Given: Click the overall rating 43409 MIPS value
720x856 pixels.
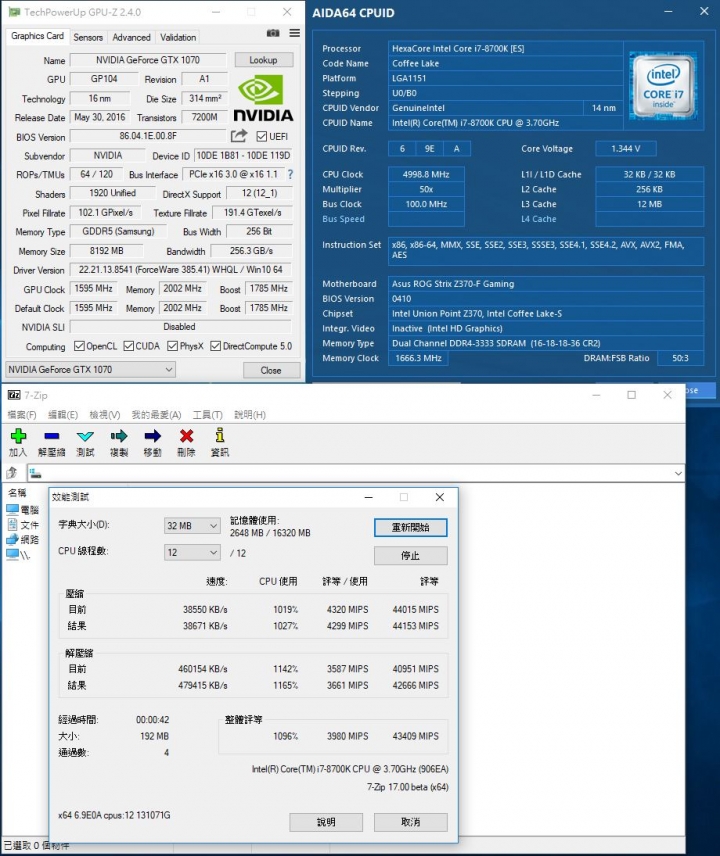Looking at the screenshot, I should [415, 736].
